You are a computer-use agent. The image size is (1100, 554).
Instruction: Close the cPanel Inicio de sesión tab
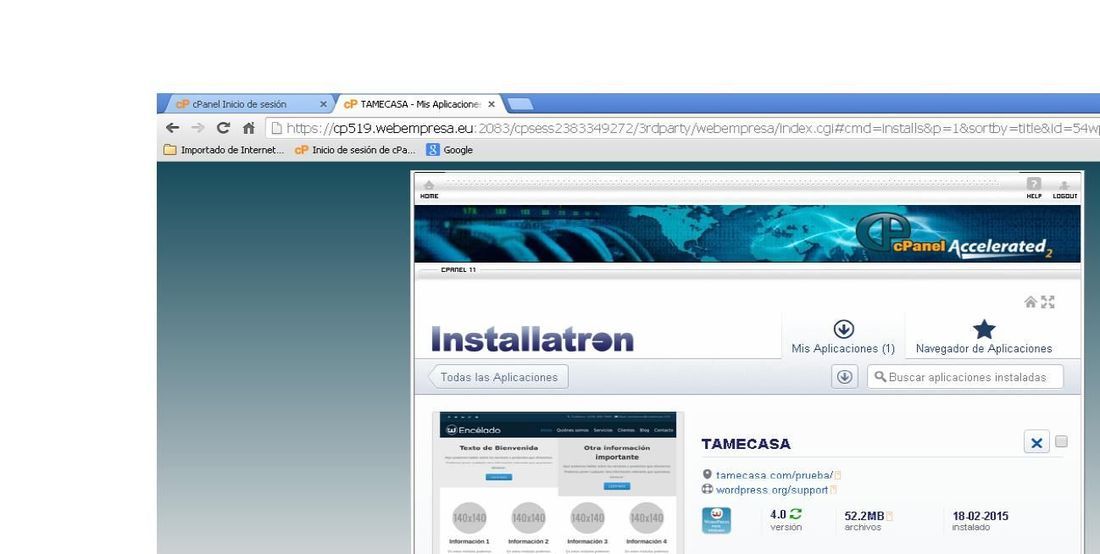323,104
